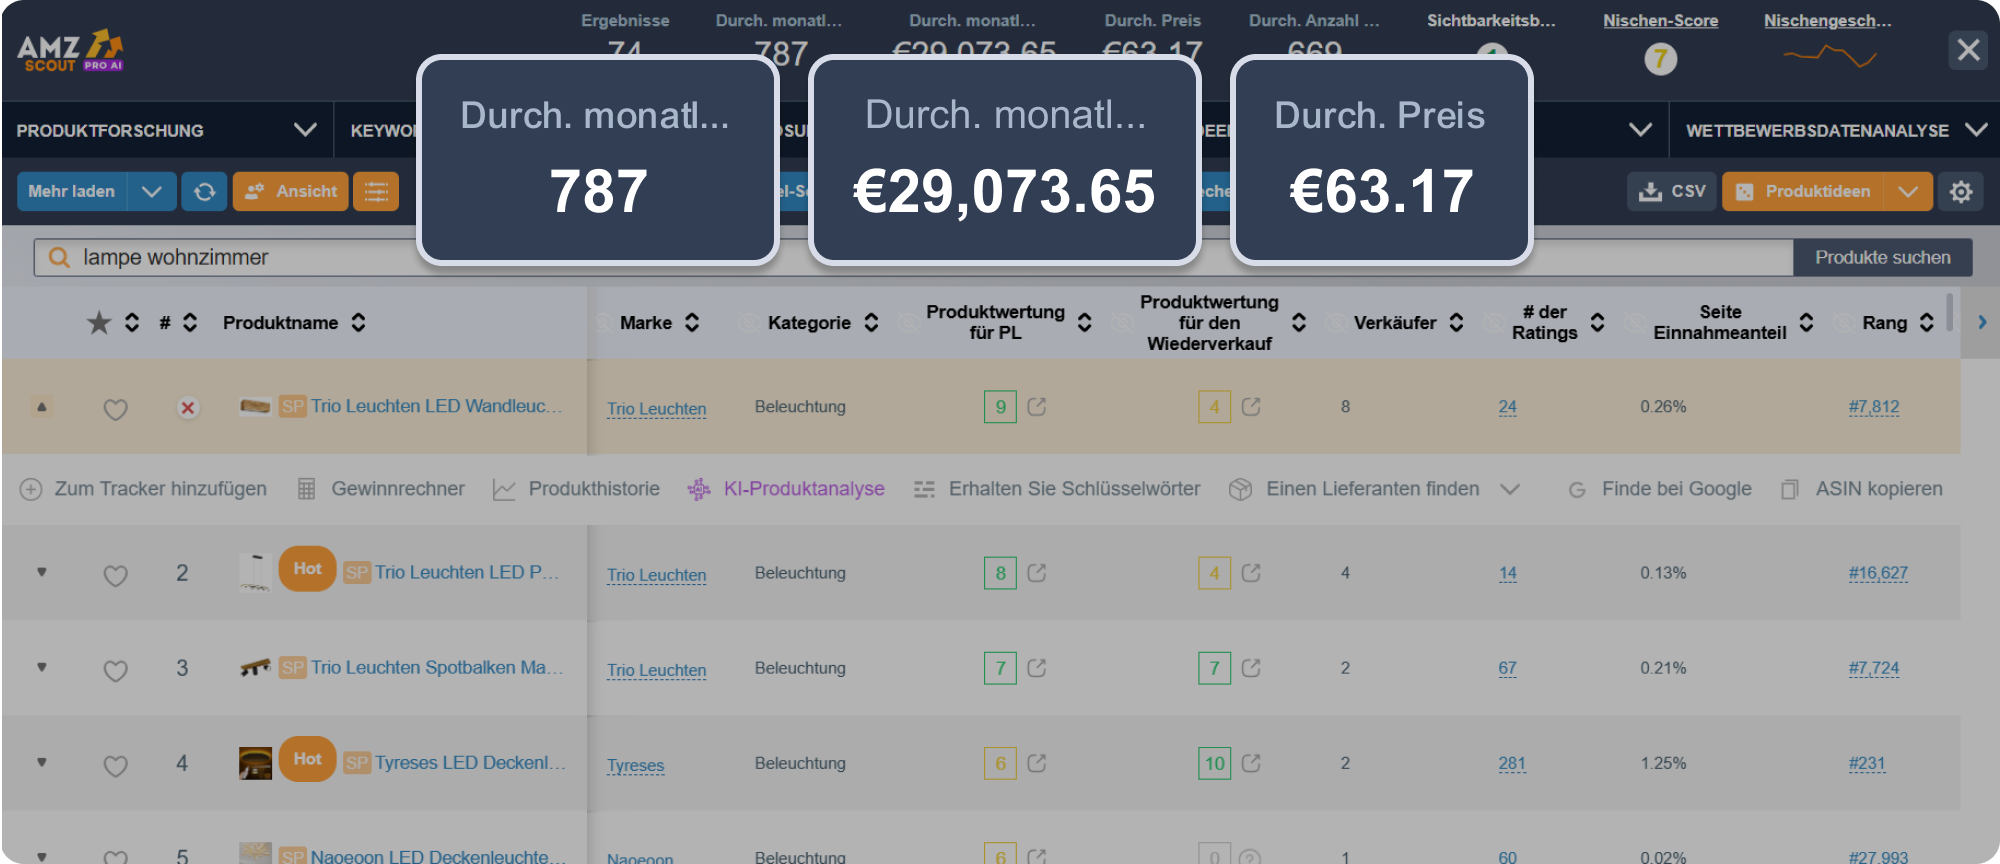The image size is (2000, 864).
Task: Open the Mehr laden dropdown arrow
Action: pos(152,191)
